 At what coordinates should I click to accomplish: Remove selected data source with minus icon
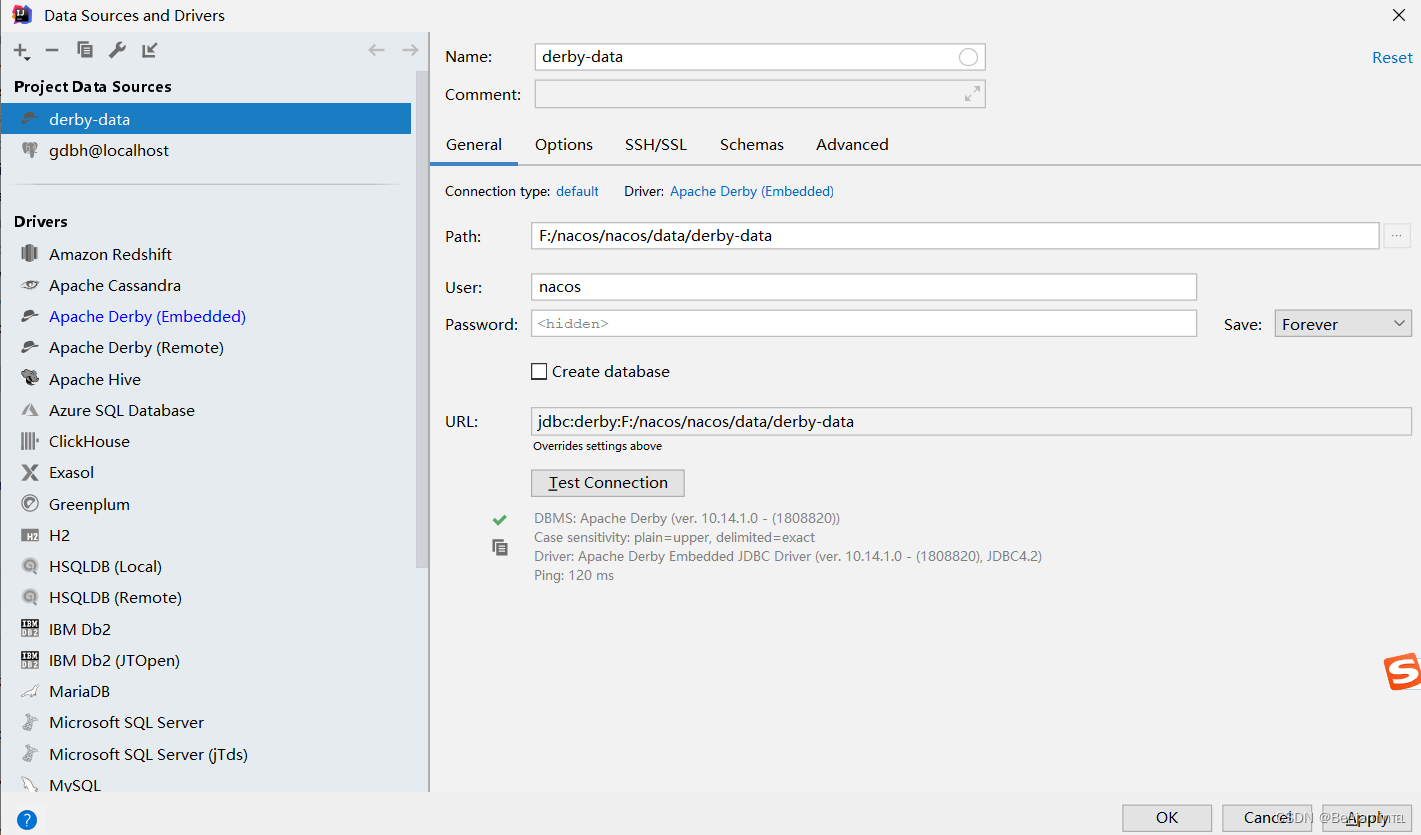pos(52,50)
